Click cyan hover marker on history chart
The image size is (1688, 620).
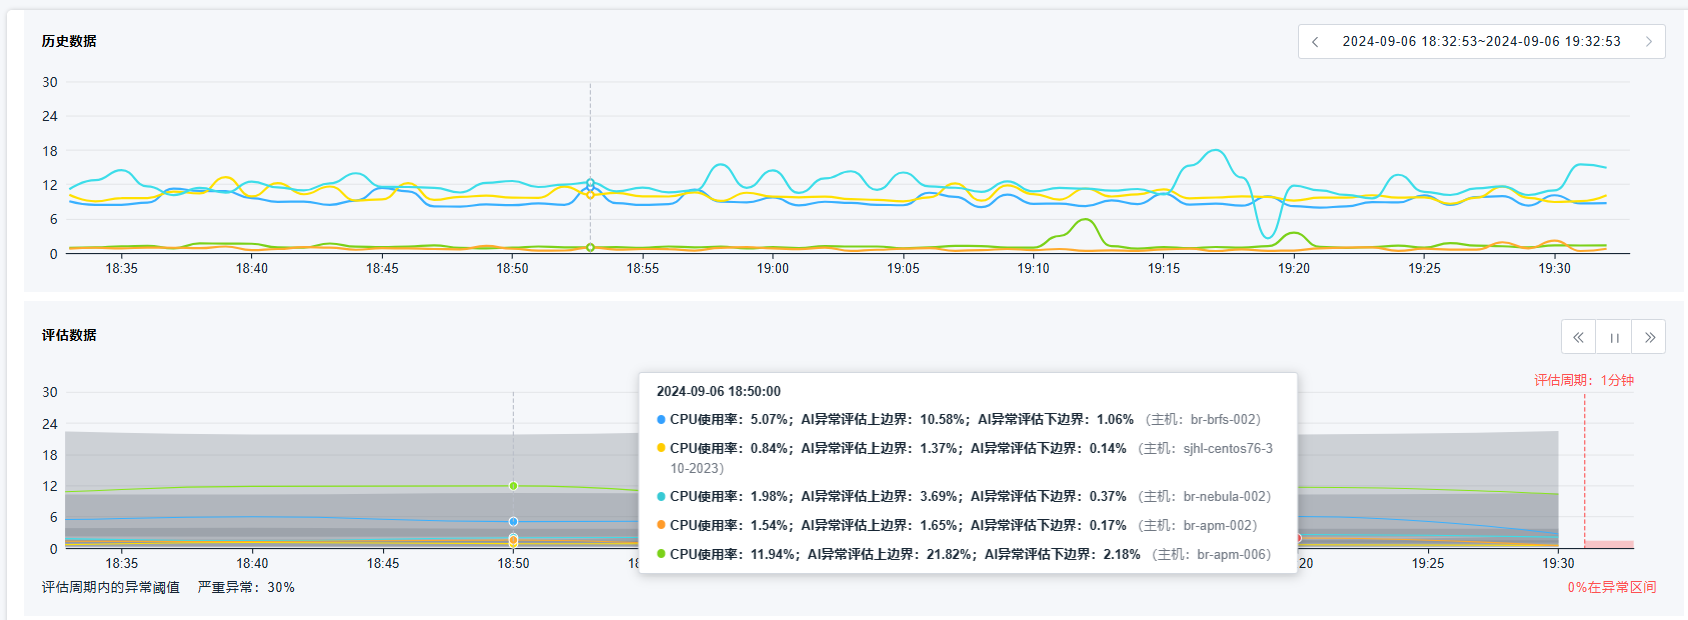[x=590, y=183]
